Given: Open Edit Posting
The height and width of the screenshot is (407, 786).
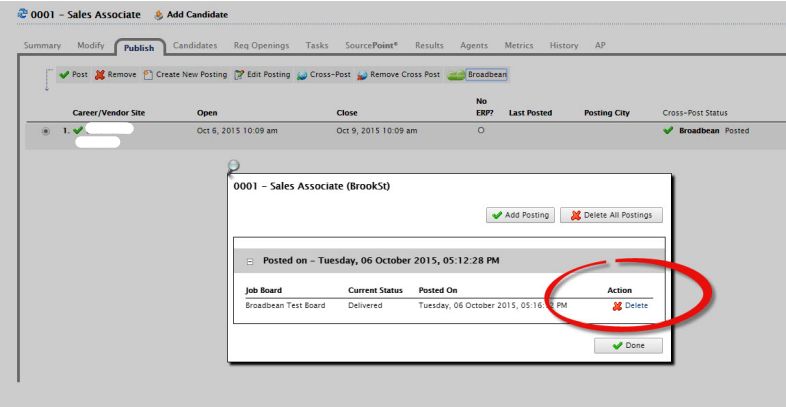Looking at the screenshot, I should click(262, 75).
